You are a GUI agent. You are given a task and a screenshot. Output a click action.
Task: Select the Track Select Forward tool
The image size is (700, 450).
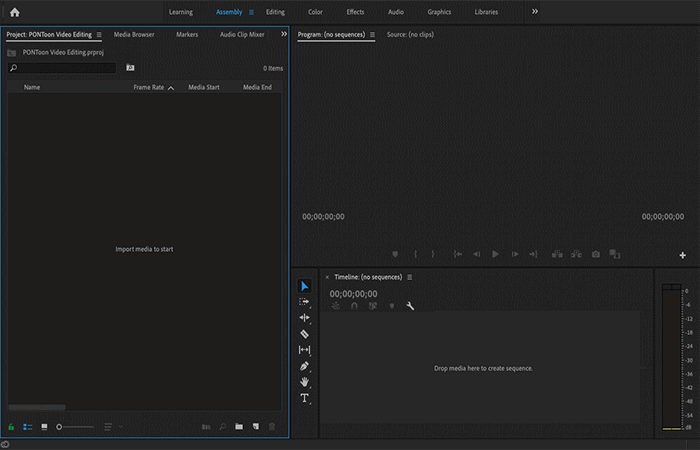pos(304,302)
